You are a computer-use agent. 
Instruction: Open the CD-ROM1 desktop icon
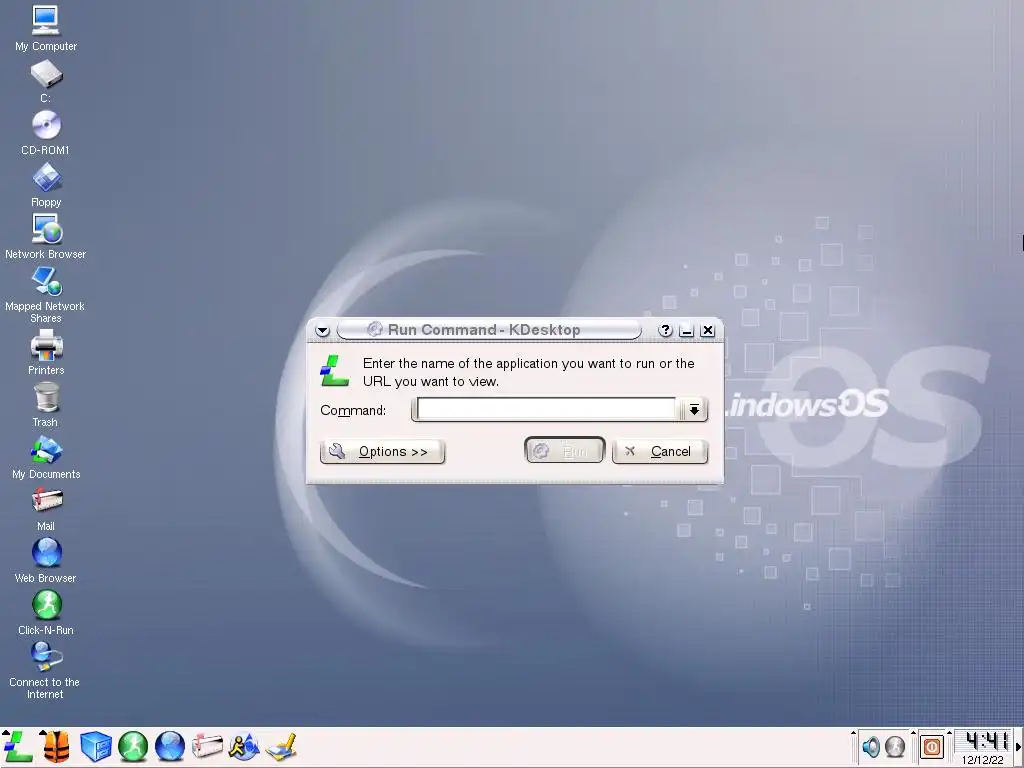click(x=46, y=133)
